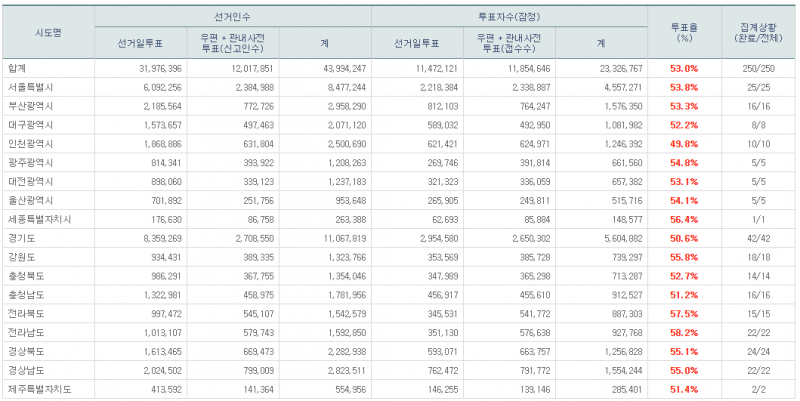The height and width of the screenshot is (401, 800).
Task: Click the 11,472,121 election-day voters cell
Action: point(436,68)
